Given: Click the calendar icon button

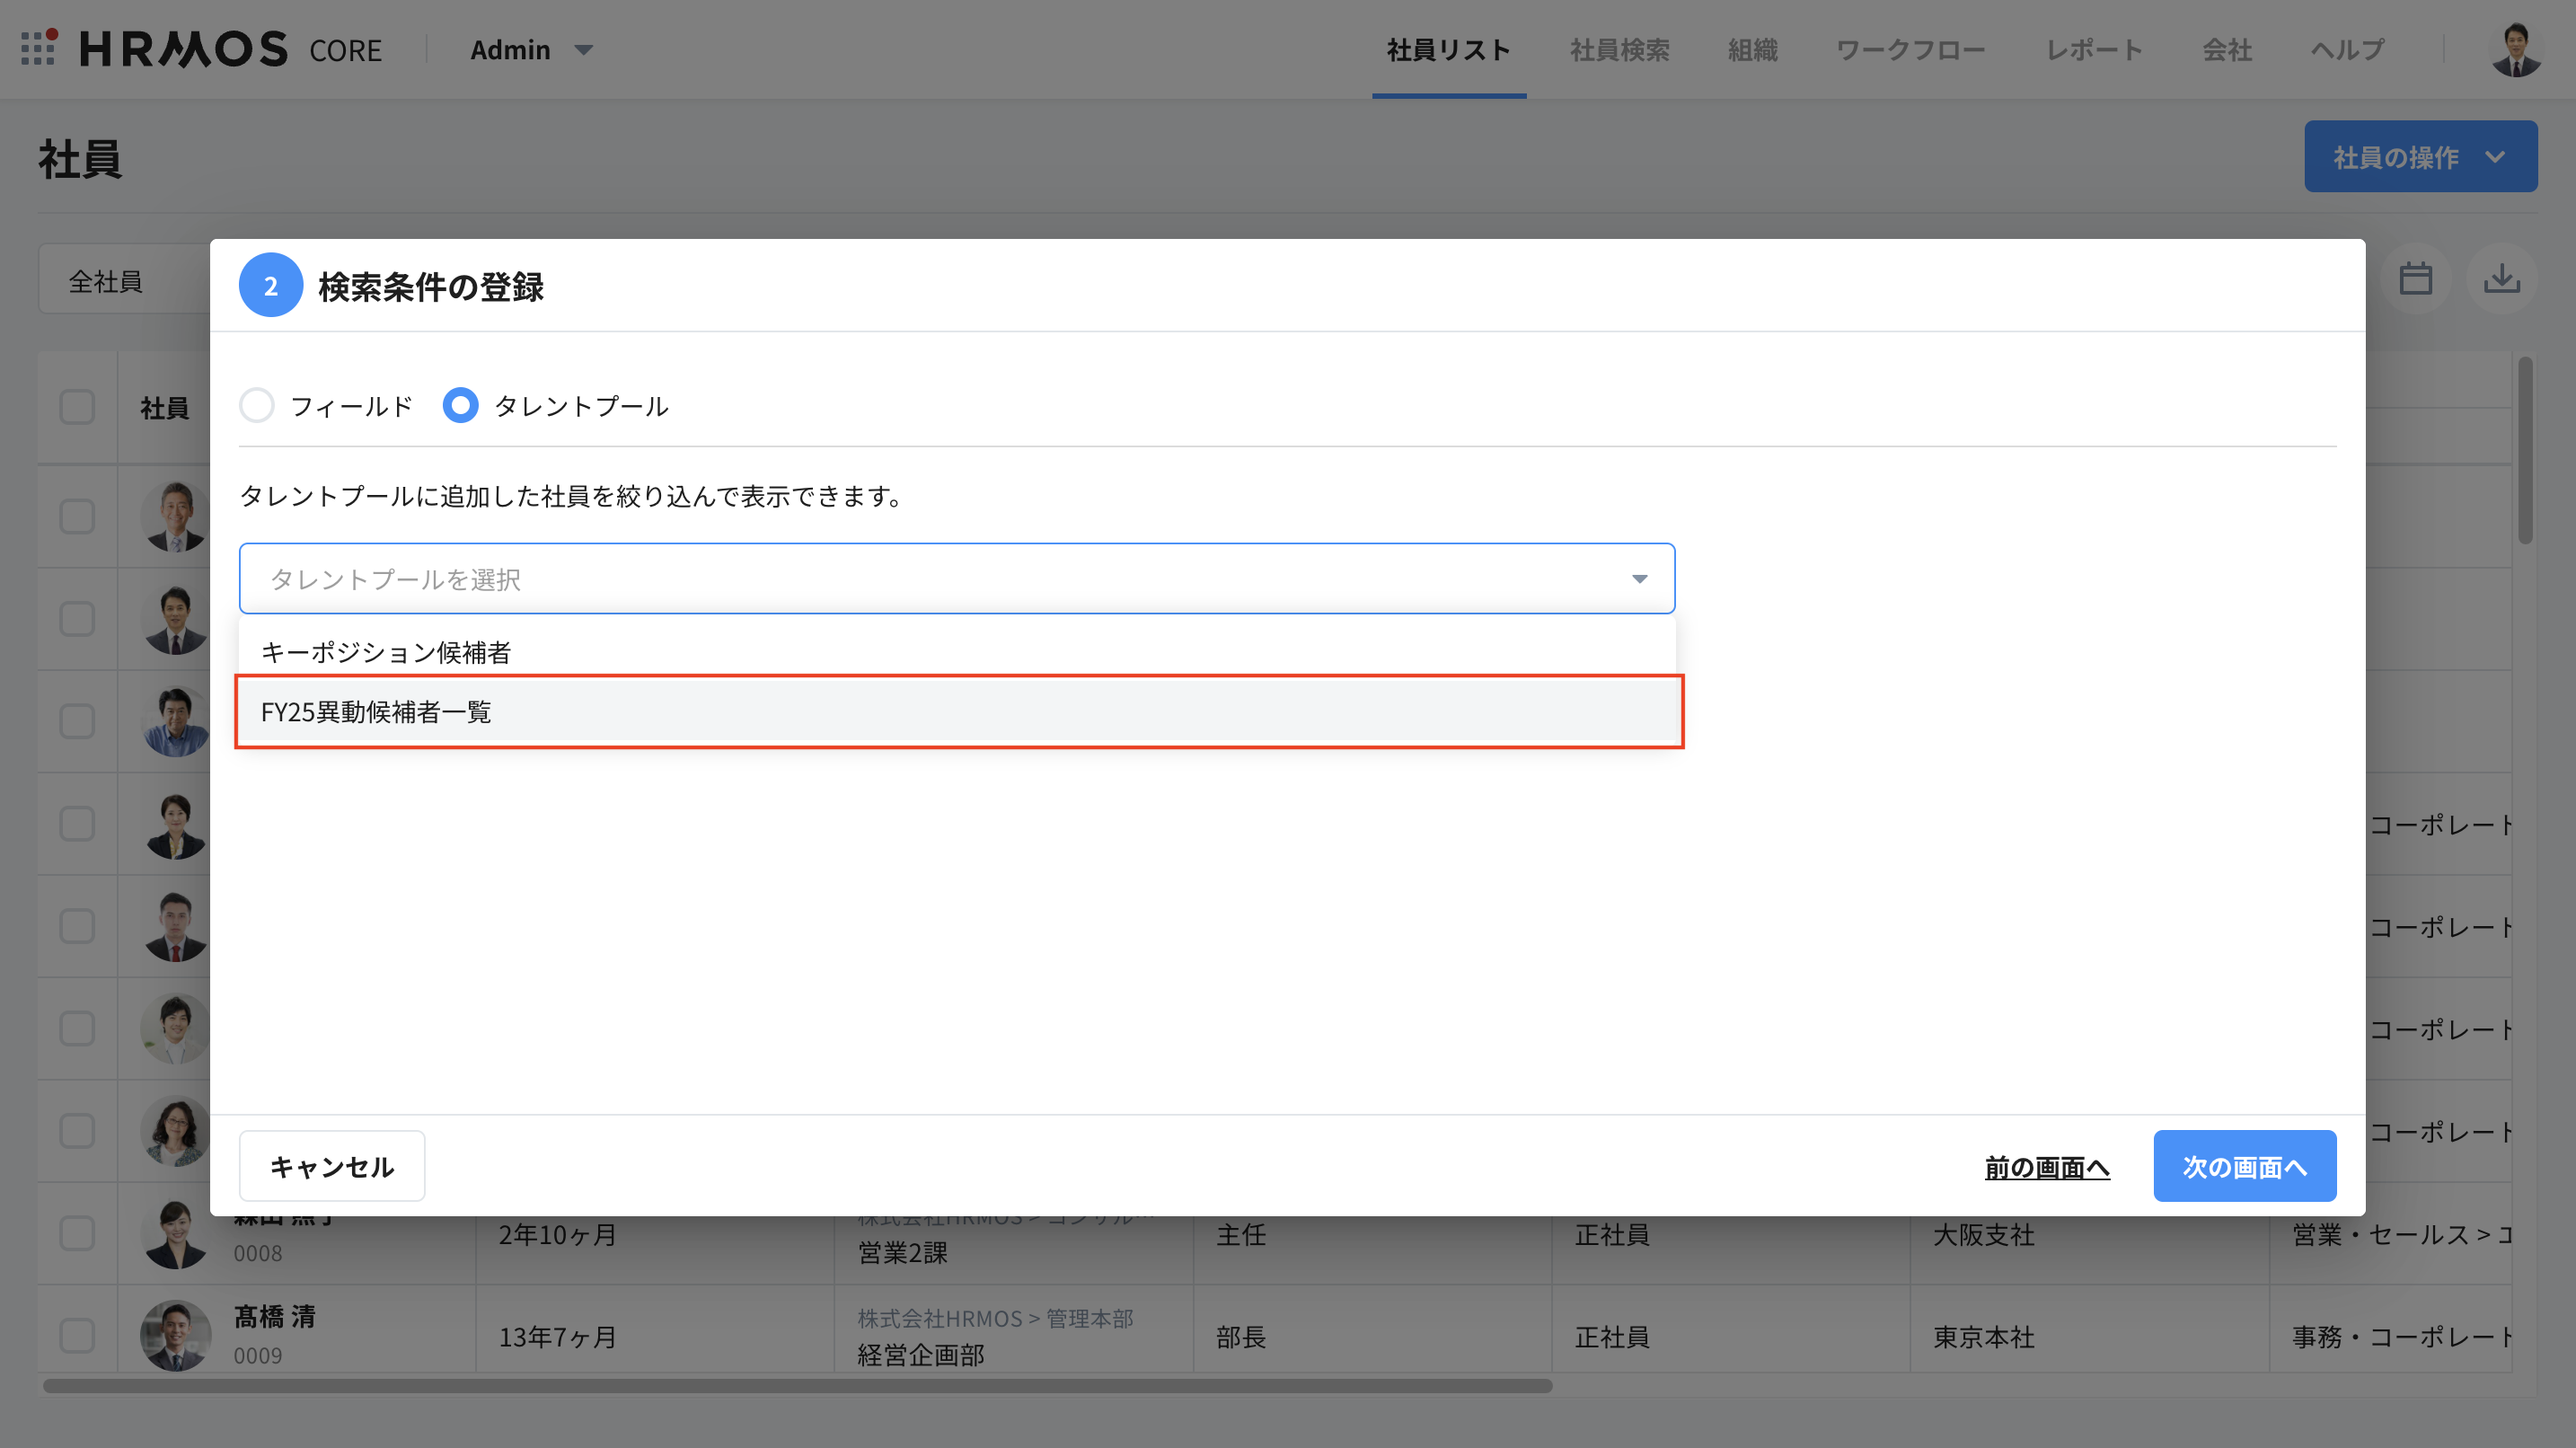Looking at the screenshot, I should coord(2415,279).
